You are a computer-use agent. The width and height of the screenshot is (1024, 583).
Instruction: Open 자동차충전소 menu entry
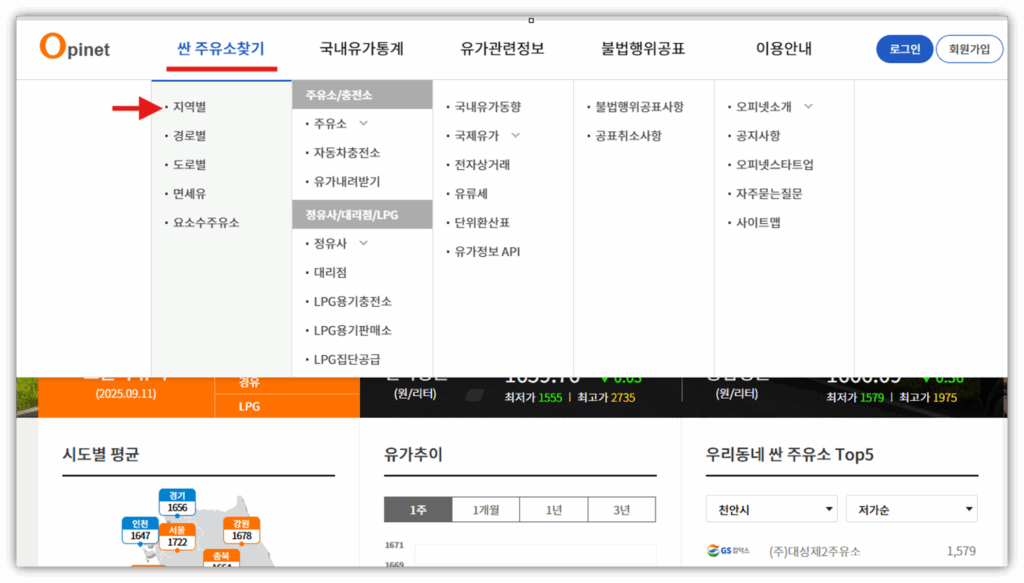click(346, 153)
